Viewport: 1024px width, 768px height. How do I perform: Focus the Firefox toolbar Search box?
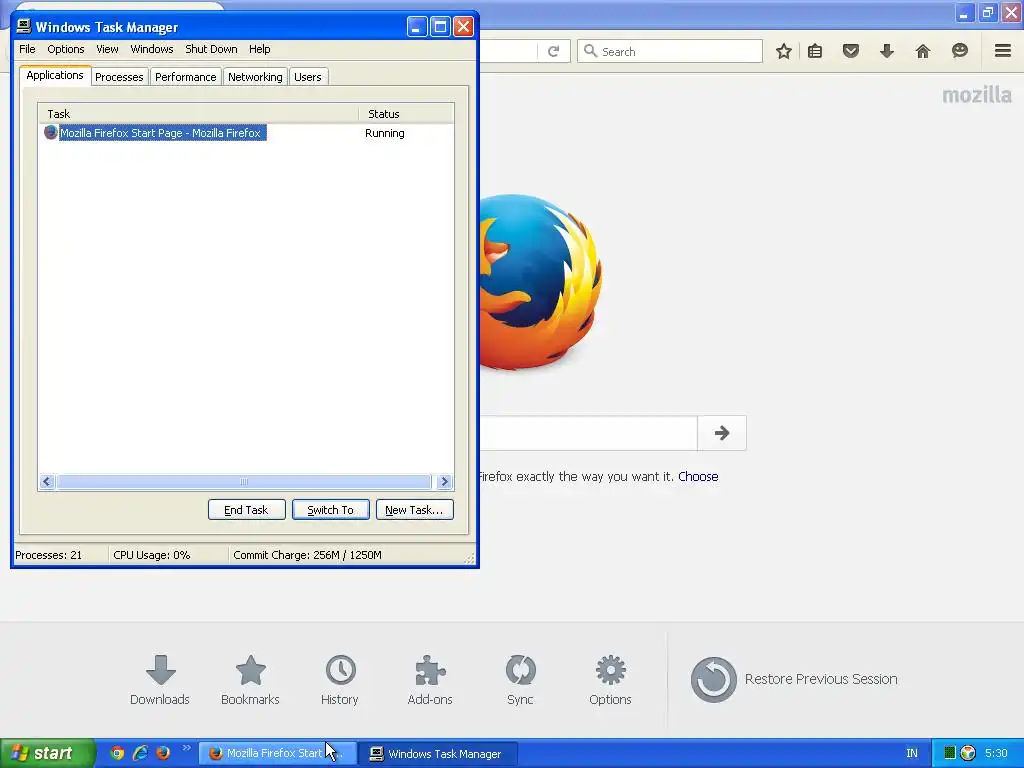(x=669, y=51)
